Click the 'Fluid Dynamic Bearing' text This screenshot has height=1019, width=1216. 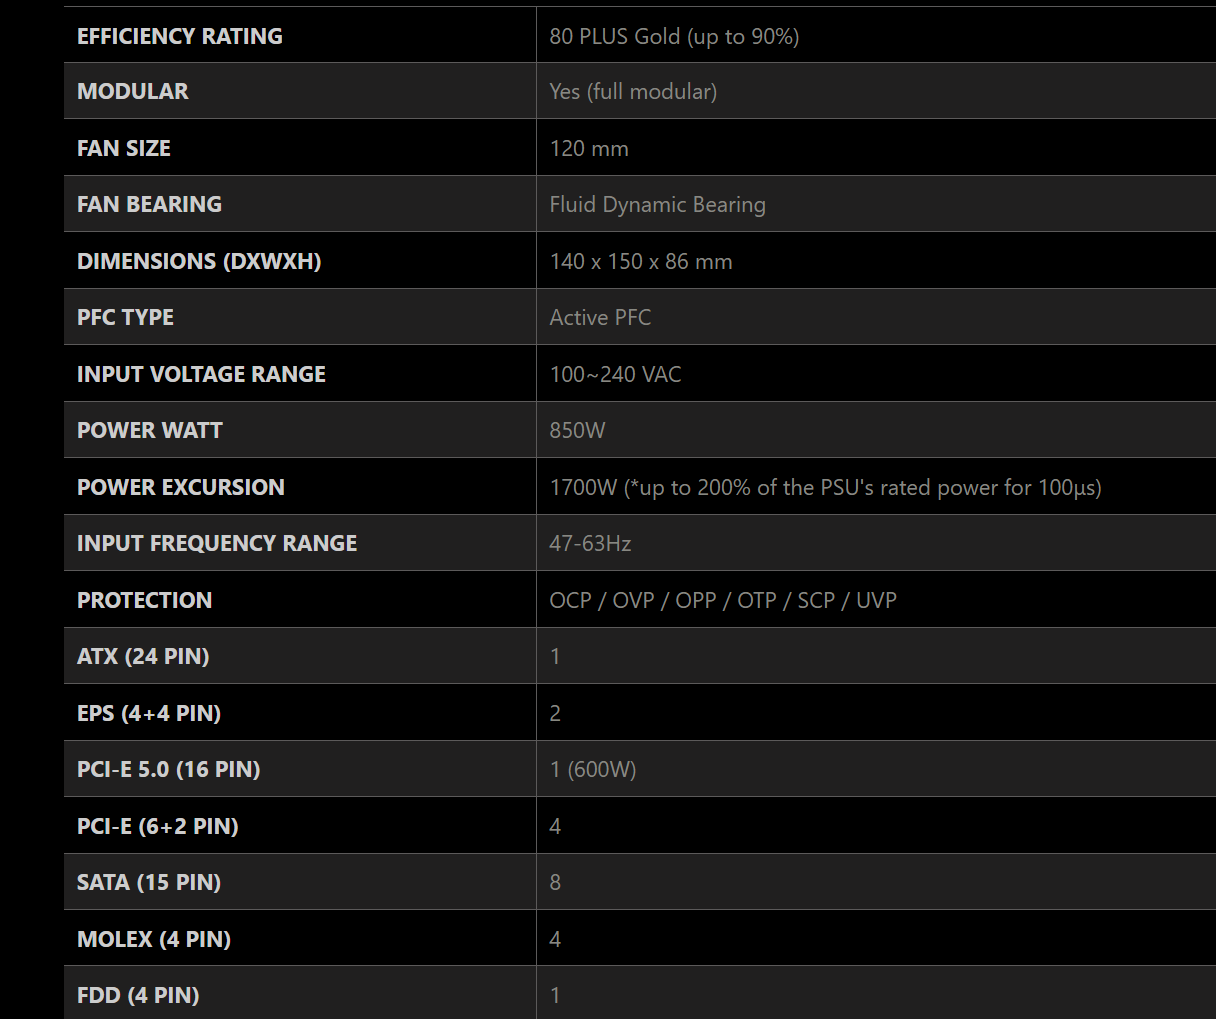[657, 204]
